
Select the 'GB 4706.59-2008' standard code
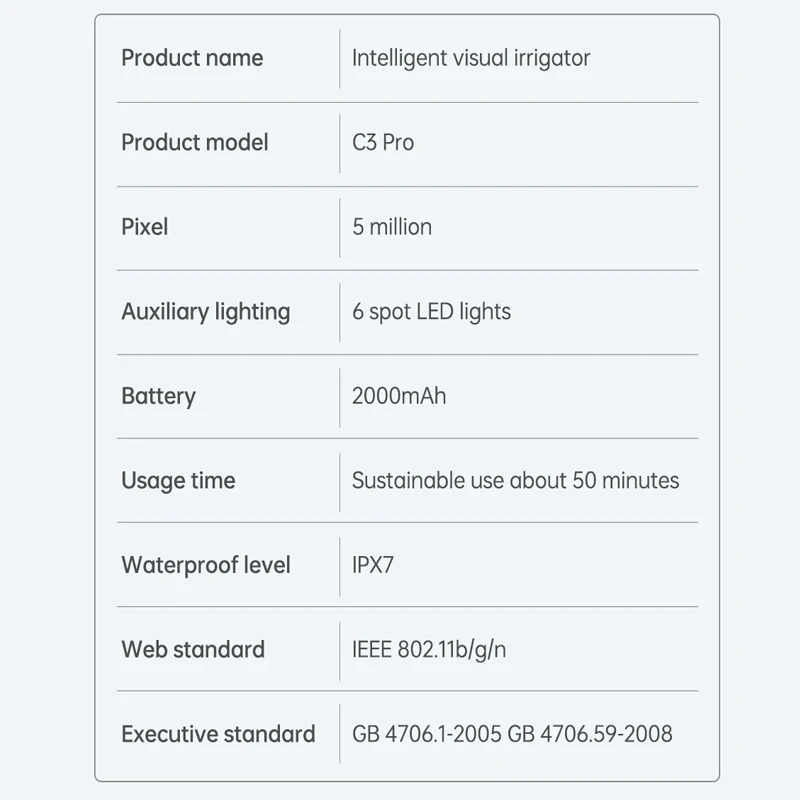[590, 734]
